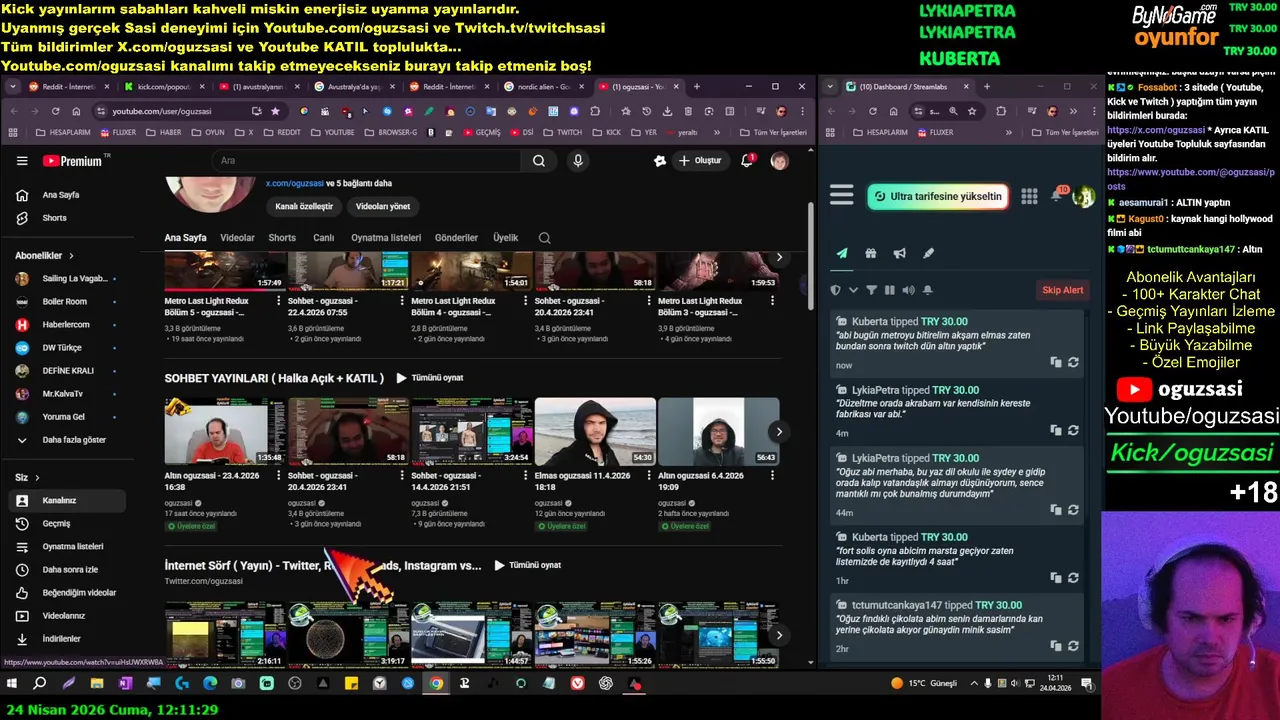Viewport: 1280px width, 720px height.
Task: Open the Elmas oguzsasi 11.4.2026 video thumbnail
Action: tap(595, 432)
